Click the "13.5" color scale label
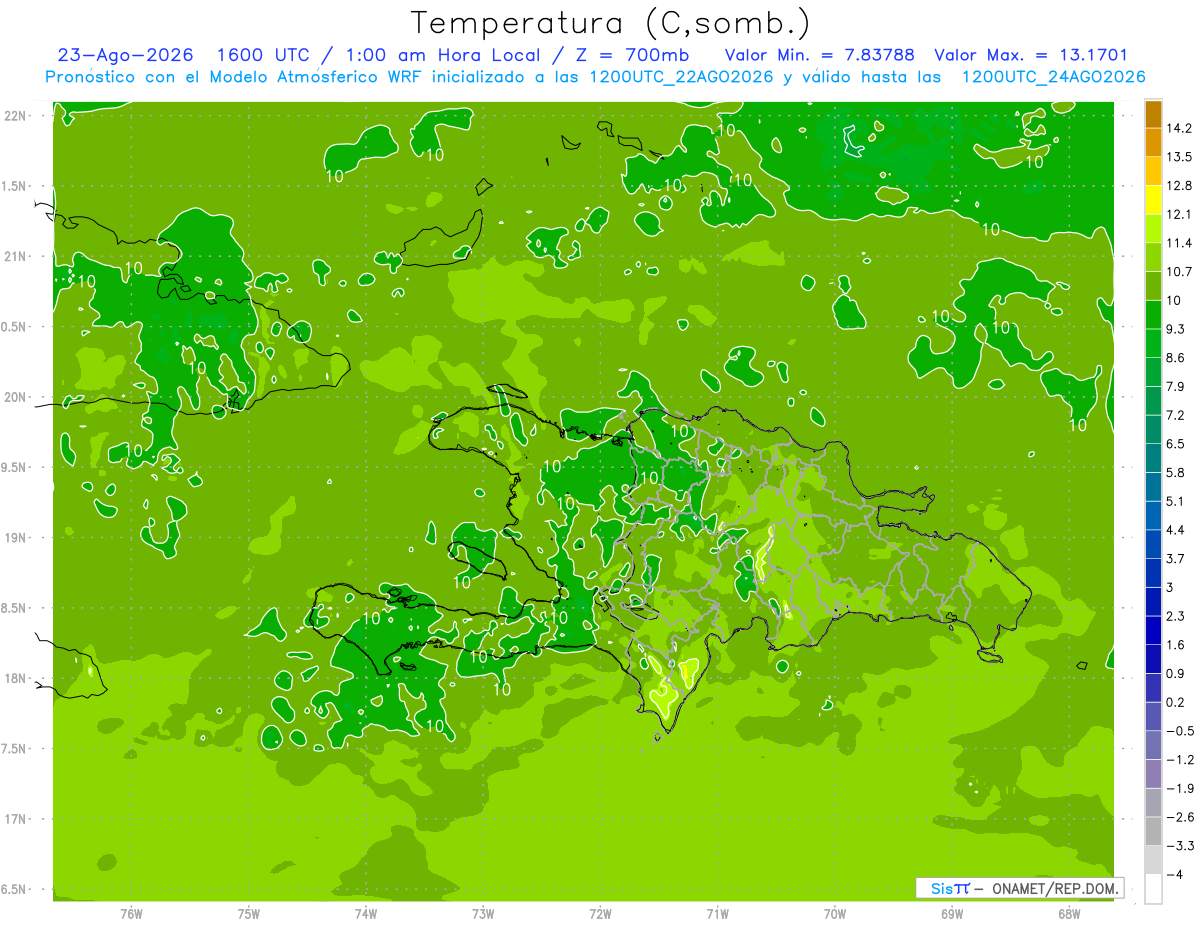 point(1181,157)
